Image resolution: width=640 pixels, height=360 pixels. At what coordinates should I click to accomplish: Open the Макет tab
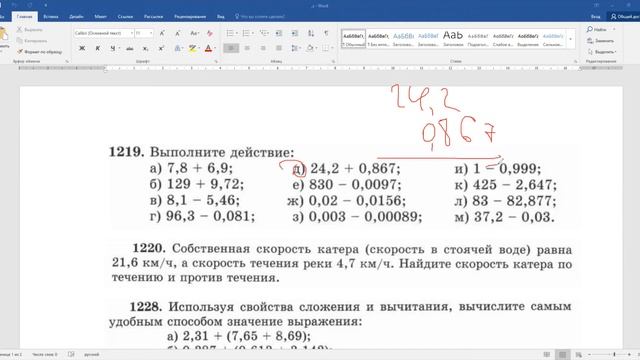coord(100,17)
